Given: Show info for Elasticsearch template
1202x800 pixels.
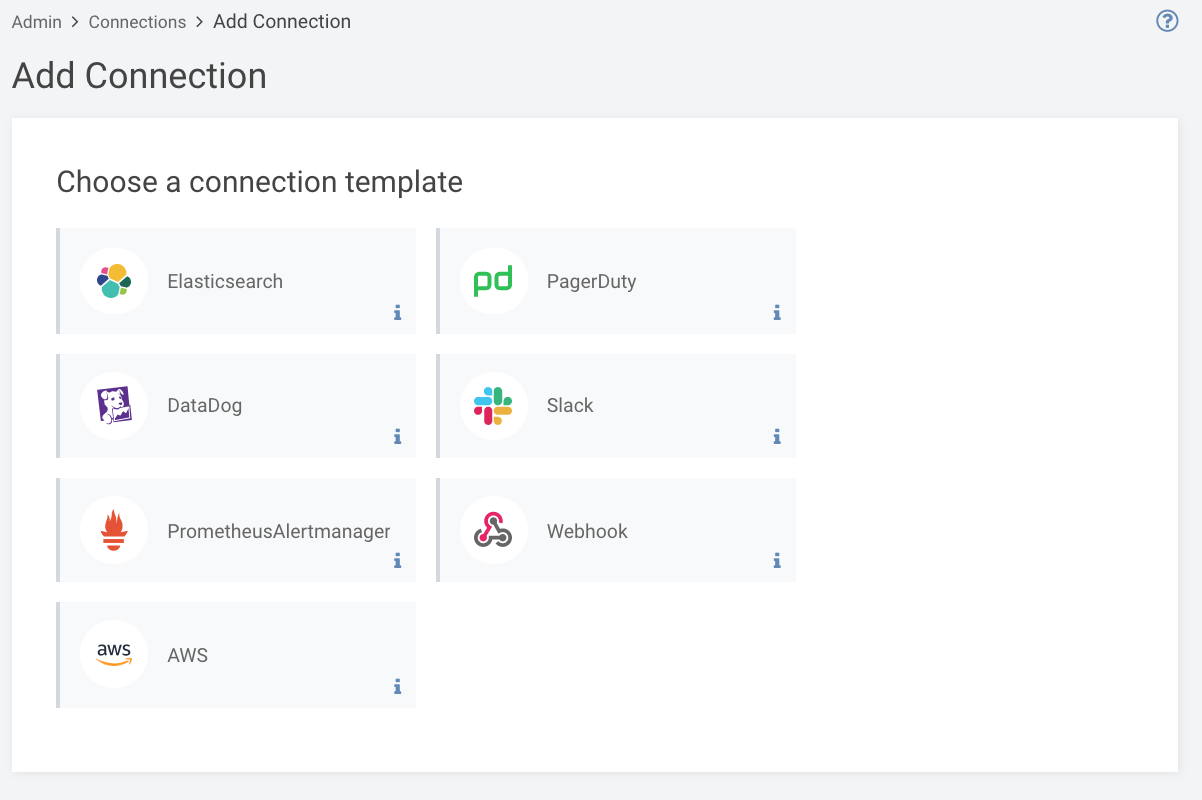Looking at the screenshot, I should pos(397,313).
